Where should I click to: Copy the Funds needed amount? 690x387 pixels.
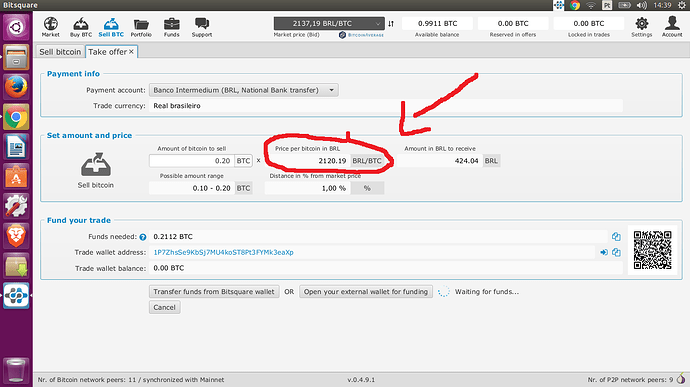coord(616,237)
